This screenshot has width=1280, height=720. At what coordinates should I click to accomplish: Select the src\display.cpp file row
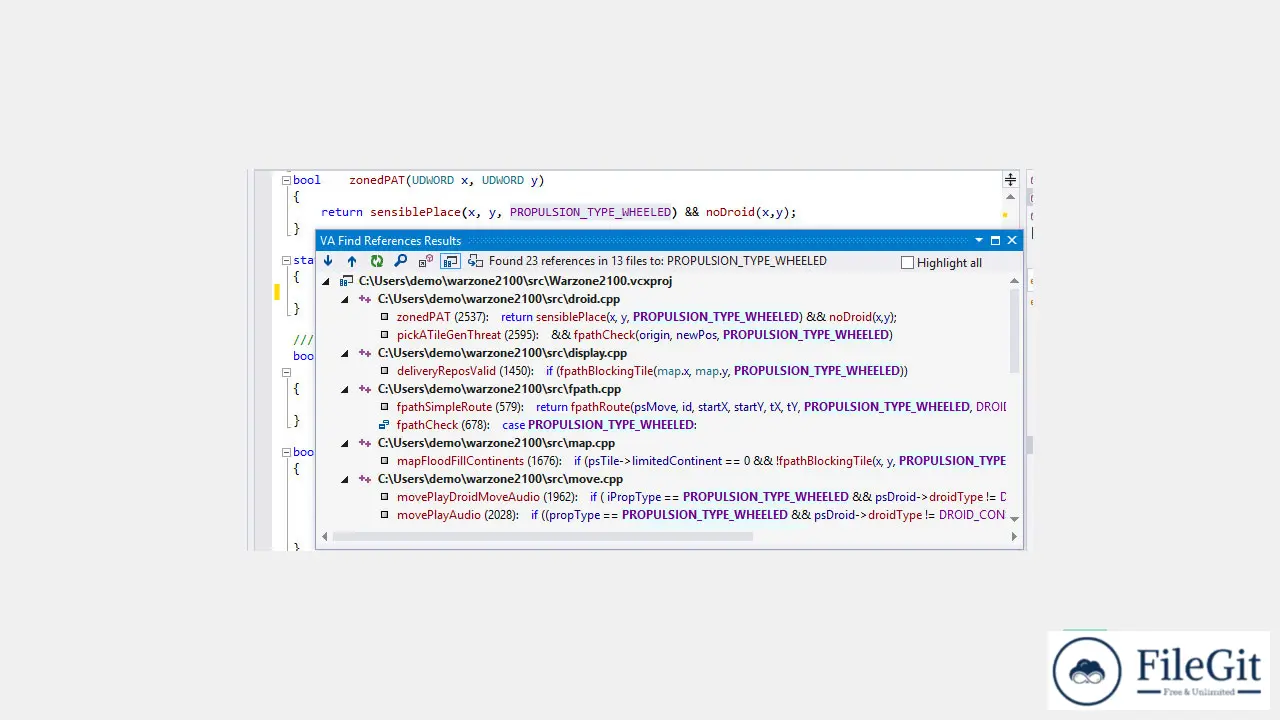point(502,353)
